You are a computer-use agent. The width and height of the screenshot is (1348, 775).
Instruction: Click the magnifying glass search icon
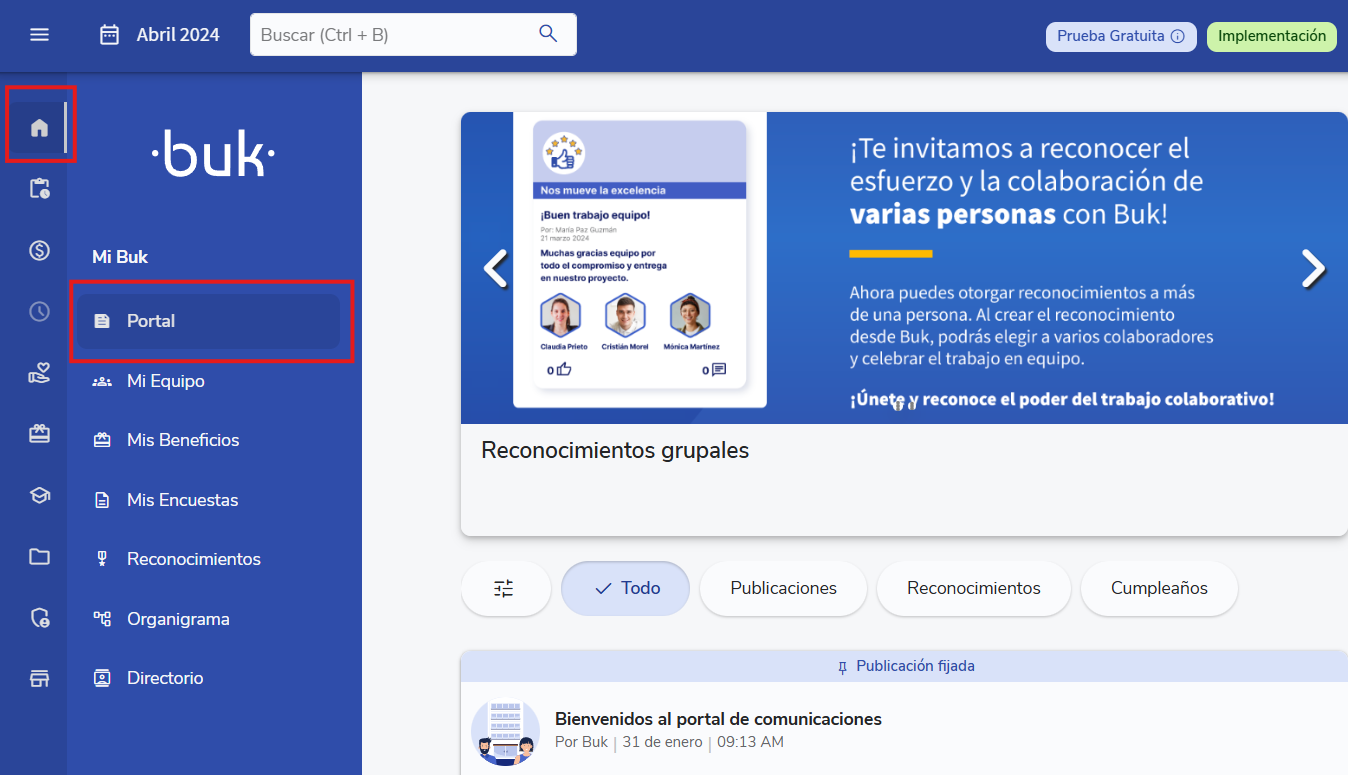548,34
